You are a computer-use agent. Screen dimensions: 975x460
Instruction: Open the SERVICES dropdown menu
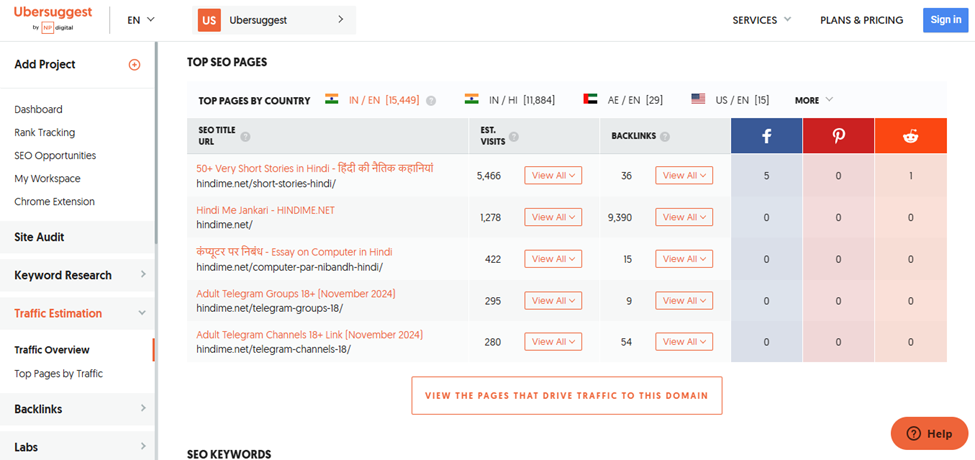[x=762, y=20]
